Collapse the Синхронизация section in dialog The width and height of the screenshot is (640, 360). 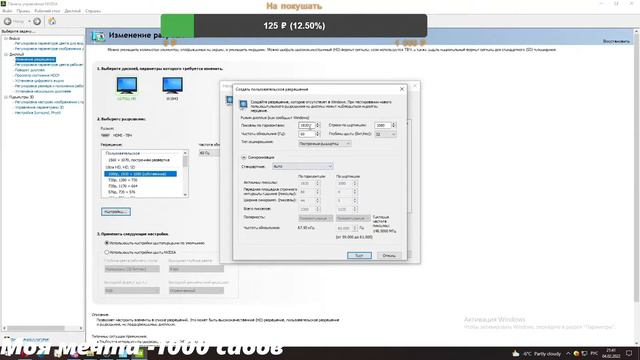click(244, 157)
